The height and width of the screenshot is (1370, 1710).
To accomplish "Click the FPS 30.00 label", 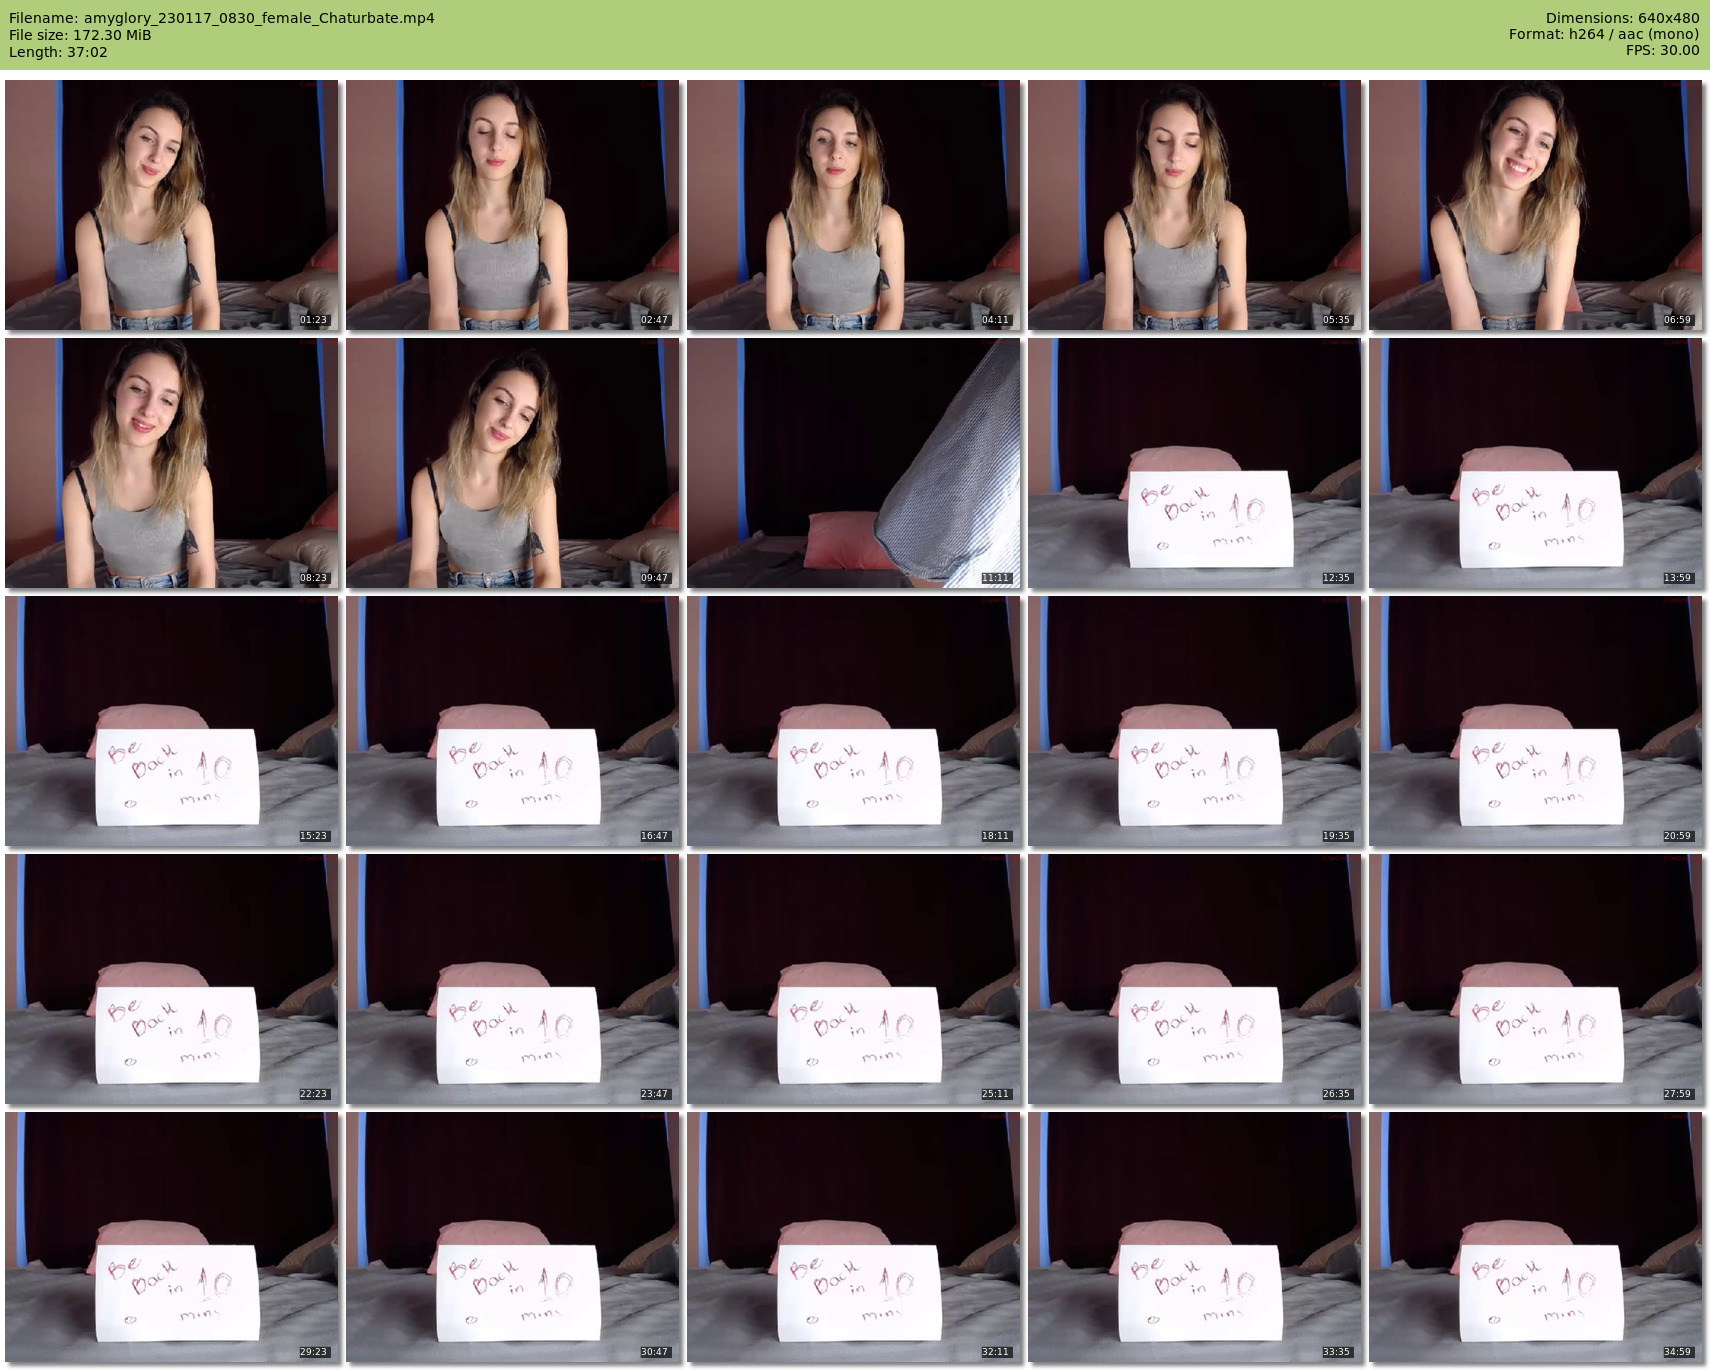I will click(1662, 50).
